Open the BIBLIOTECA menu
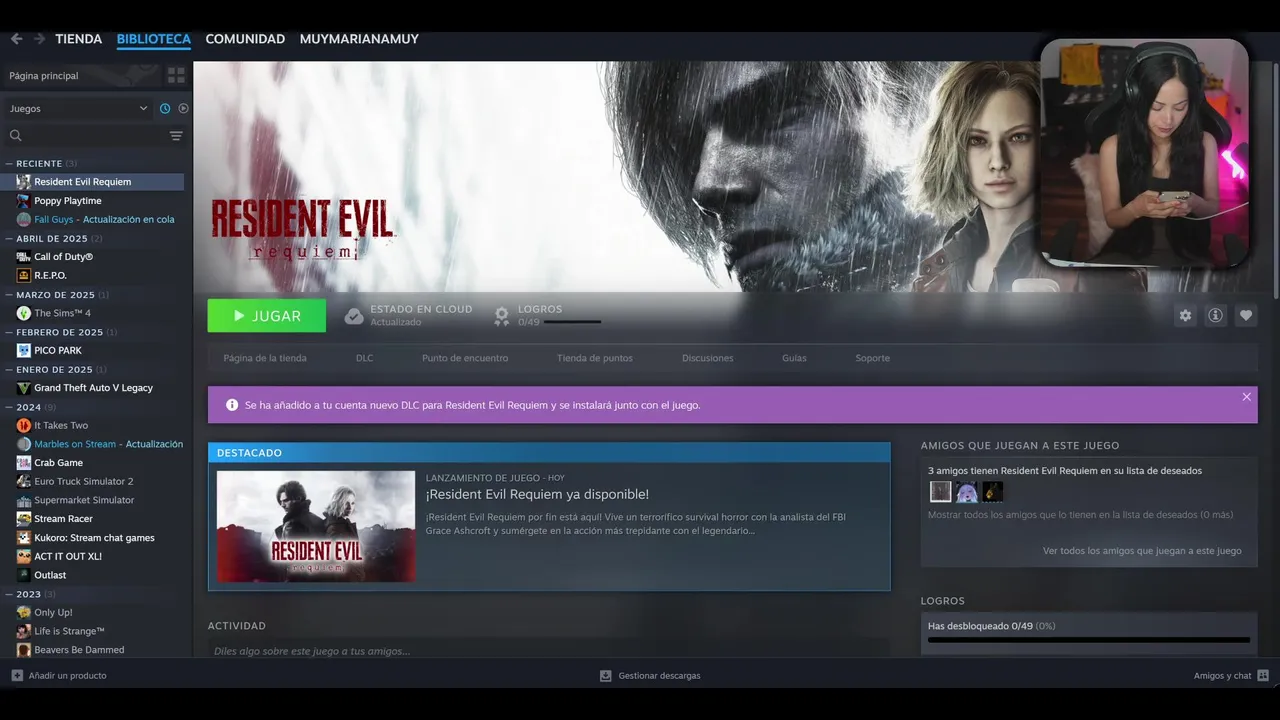Screen dimensions: 1280x720 (x=153, y=39)
